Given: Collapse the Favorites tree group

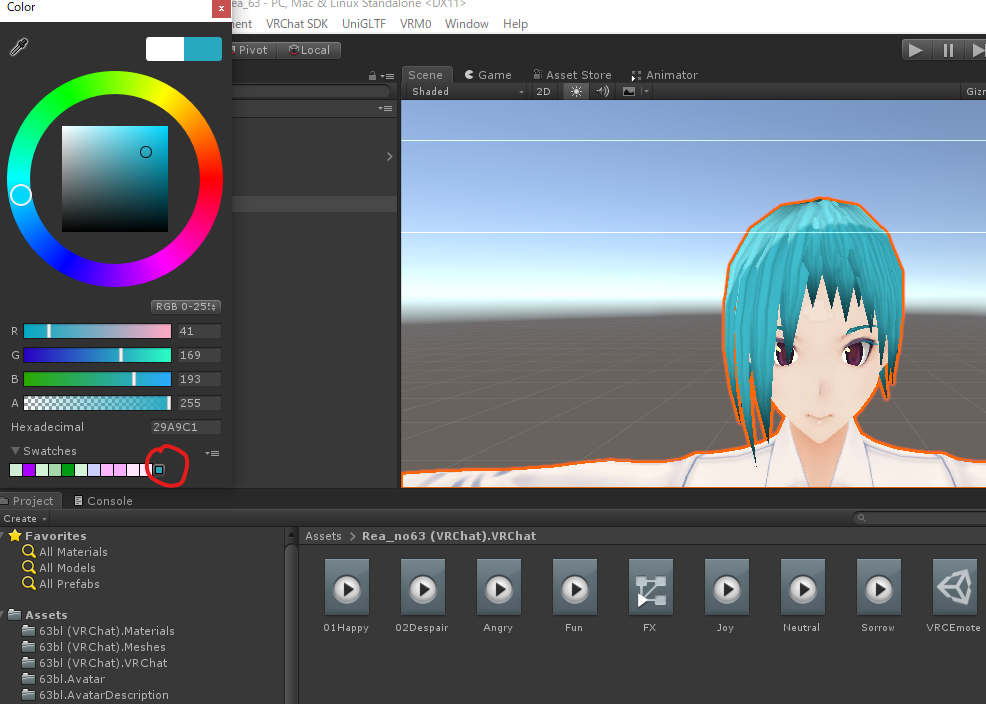Looking at the screenshot, I should click(x=3, y=536).
